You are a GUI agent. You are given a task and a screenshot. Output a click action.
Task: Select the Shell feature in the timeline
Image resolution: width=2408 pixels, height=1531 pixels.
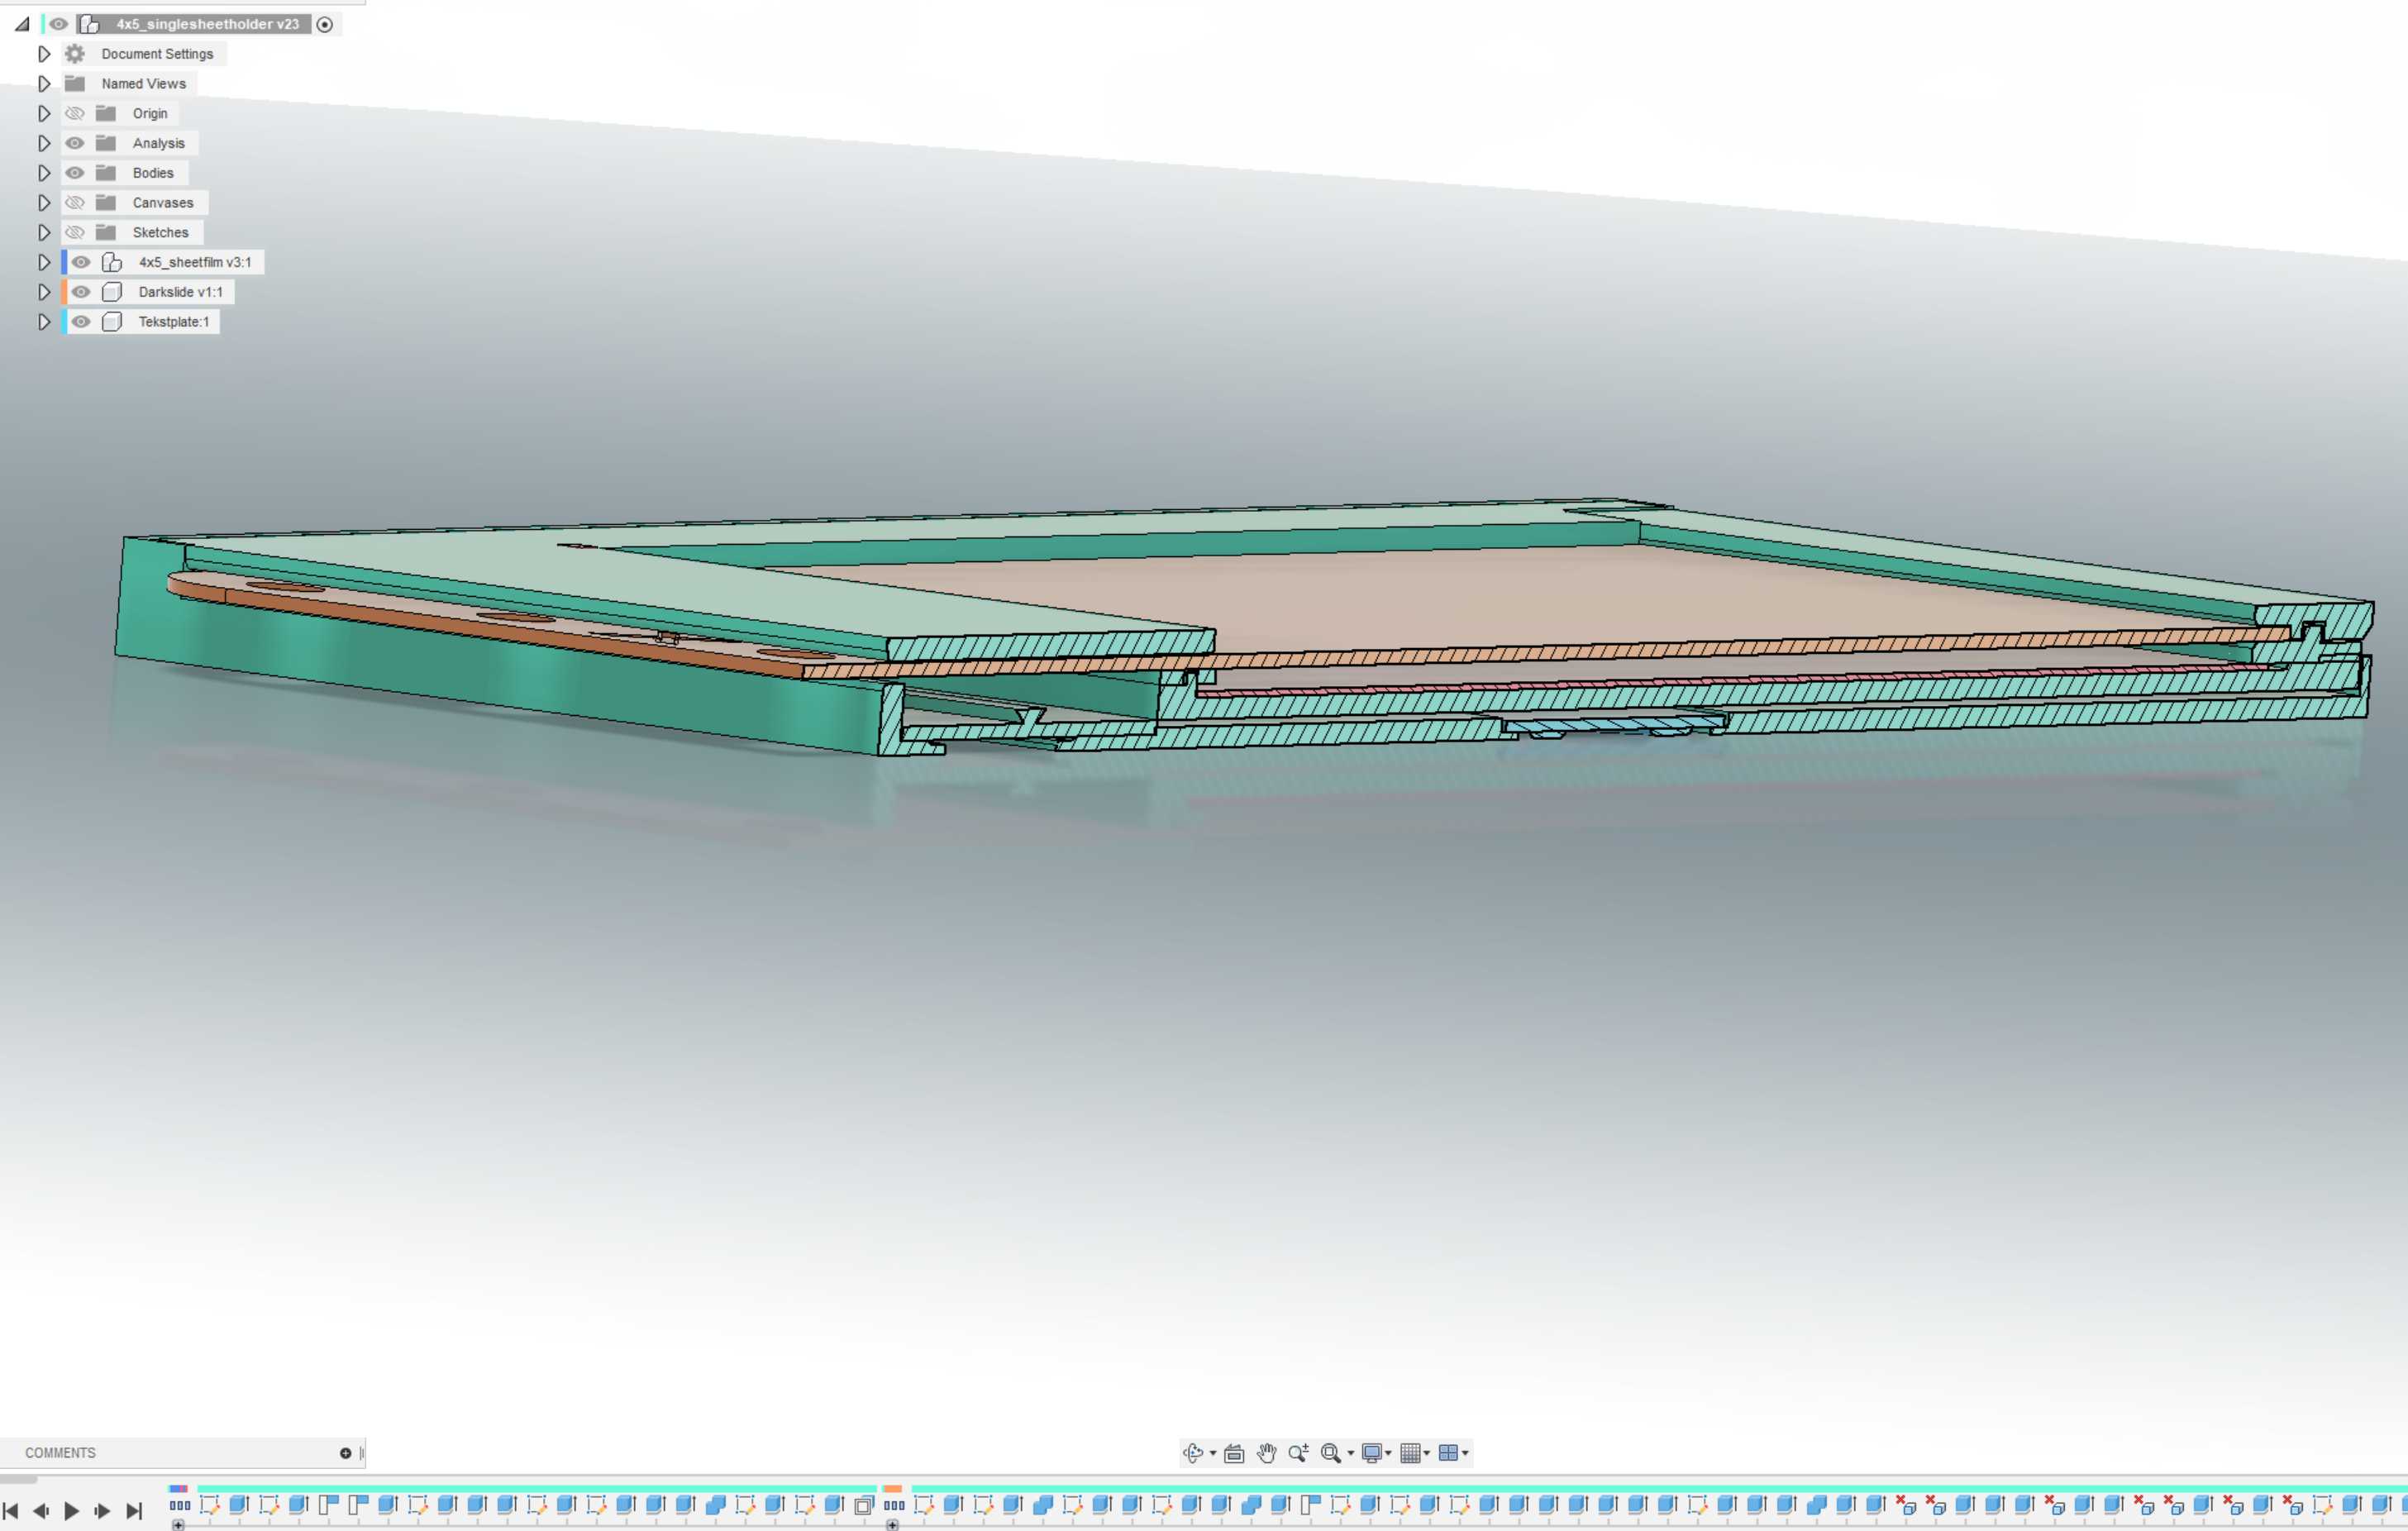pyautogui.click(x=864, y=1505)
